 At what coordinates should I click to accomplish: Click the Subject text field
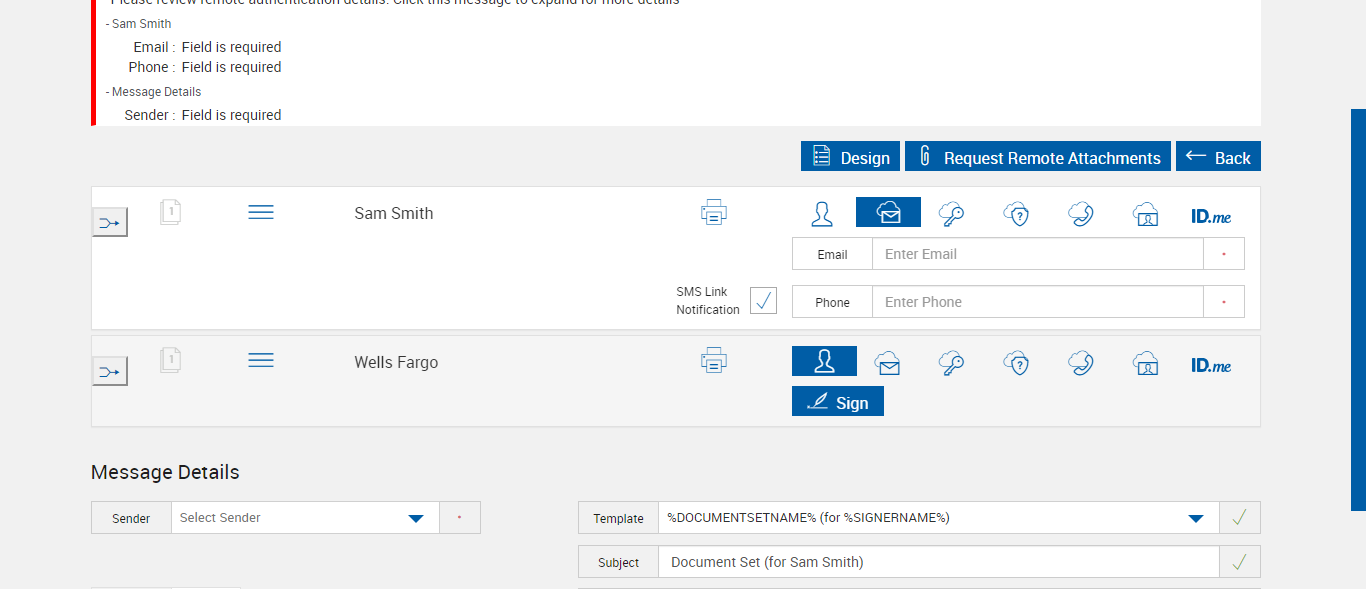pyautogui.click(x=938, y=562)
